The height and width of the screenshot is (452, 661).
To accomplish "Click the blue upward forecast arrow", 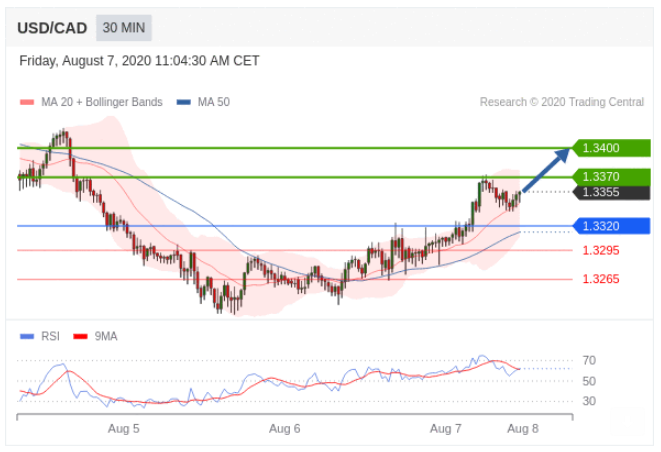I will coord(546,169).
